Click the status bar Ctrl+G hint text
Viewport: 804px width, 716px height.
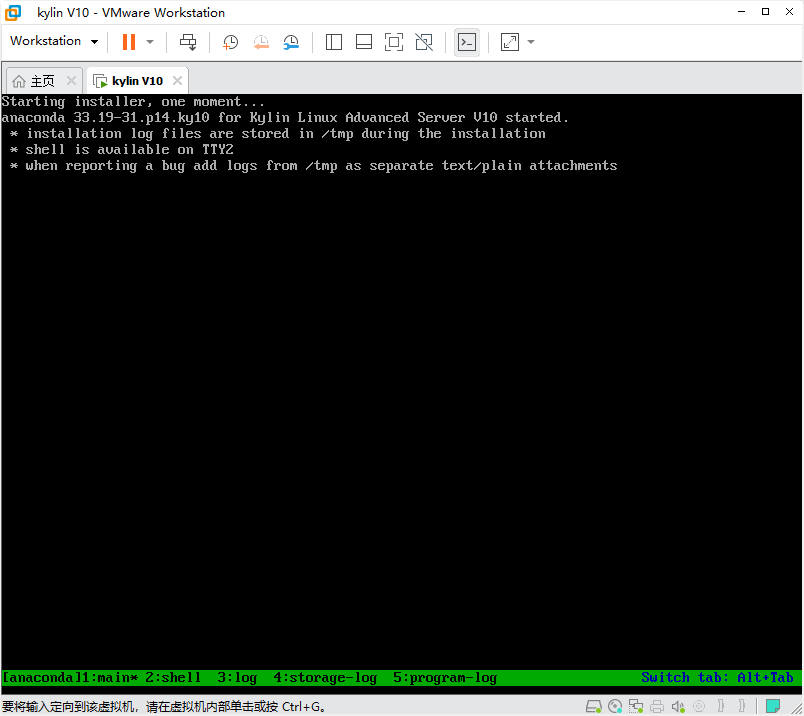(164, 707)
